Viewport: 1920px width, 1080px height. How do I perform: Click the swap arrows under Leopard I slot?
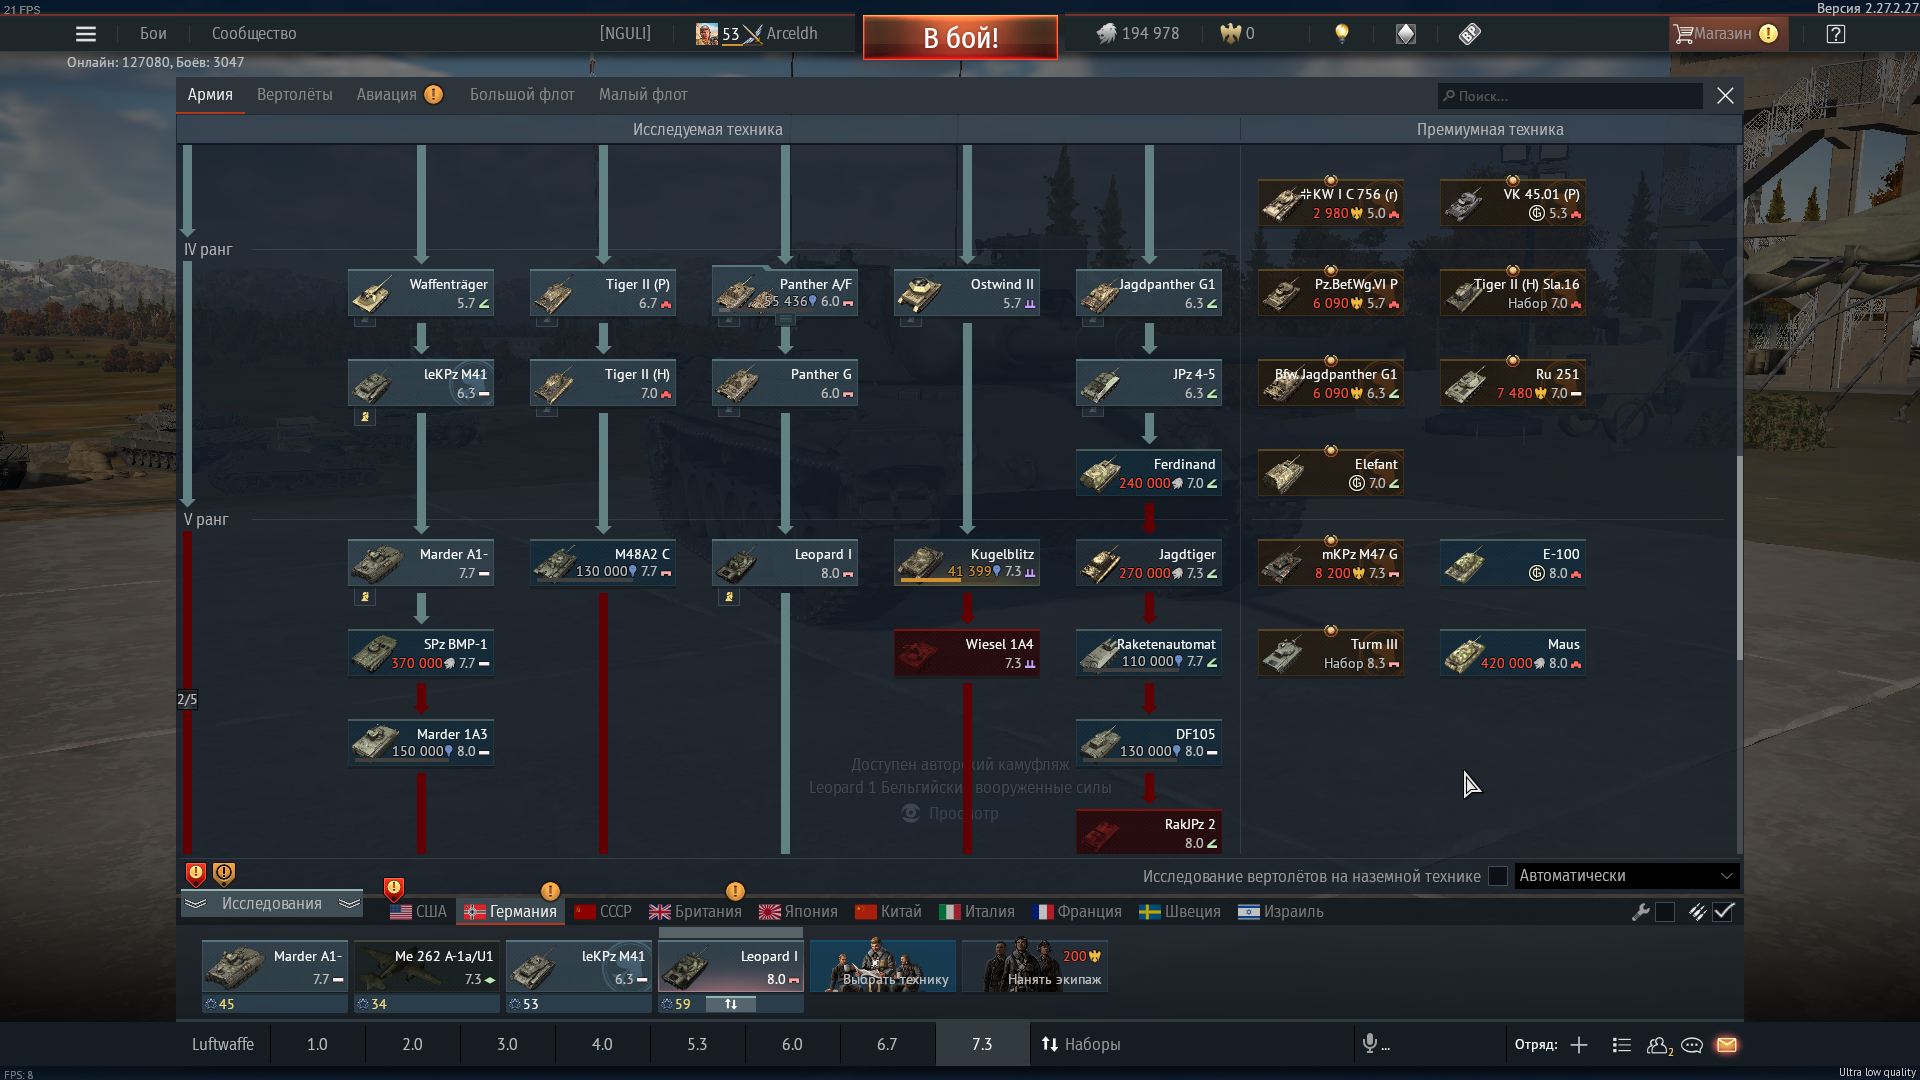click(x=731, y=1004)
